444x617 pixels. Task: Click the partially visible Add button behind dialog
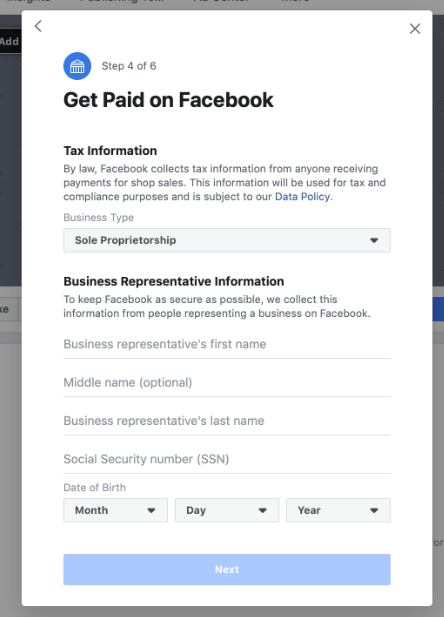tap(10, 41)
